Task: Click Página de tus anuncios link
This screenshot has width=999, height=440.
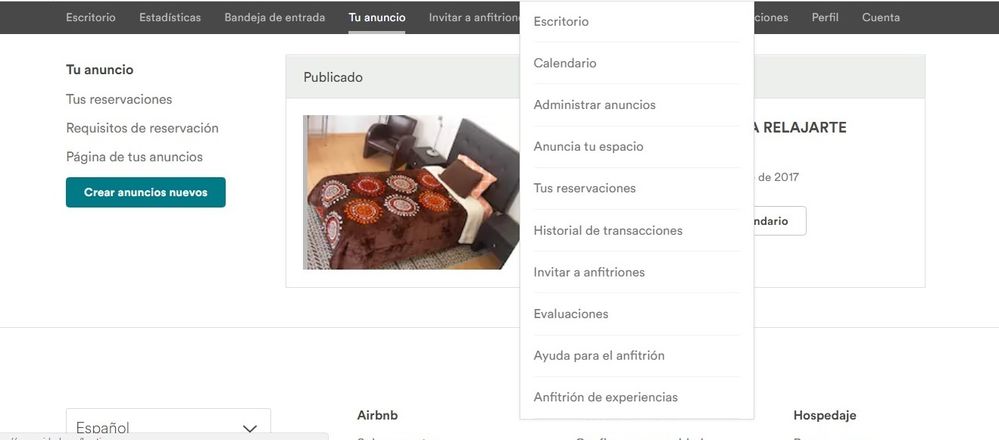Action: (x=134, y=157)
